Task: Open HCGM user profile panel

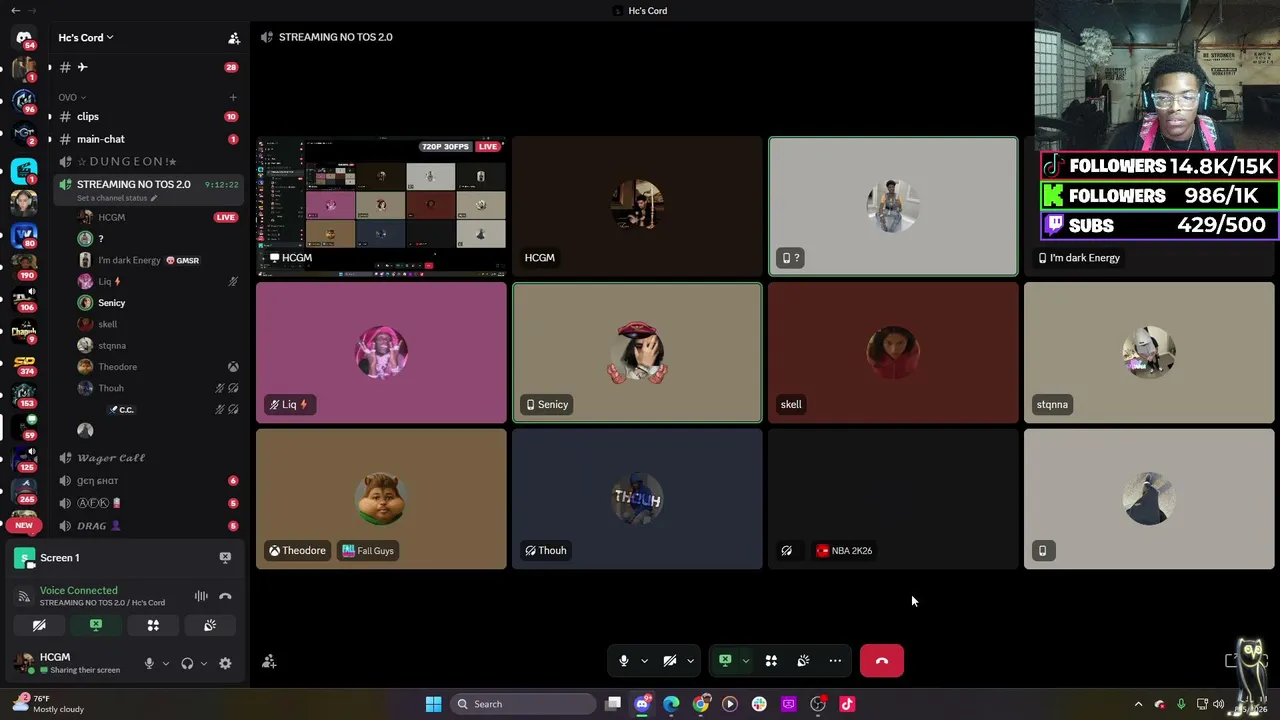Action: click(70, 662)
